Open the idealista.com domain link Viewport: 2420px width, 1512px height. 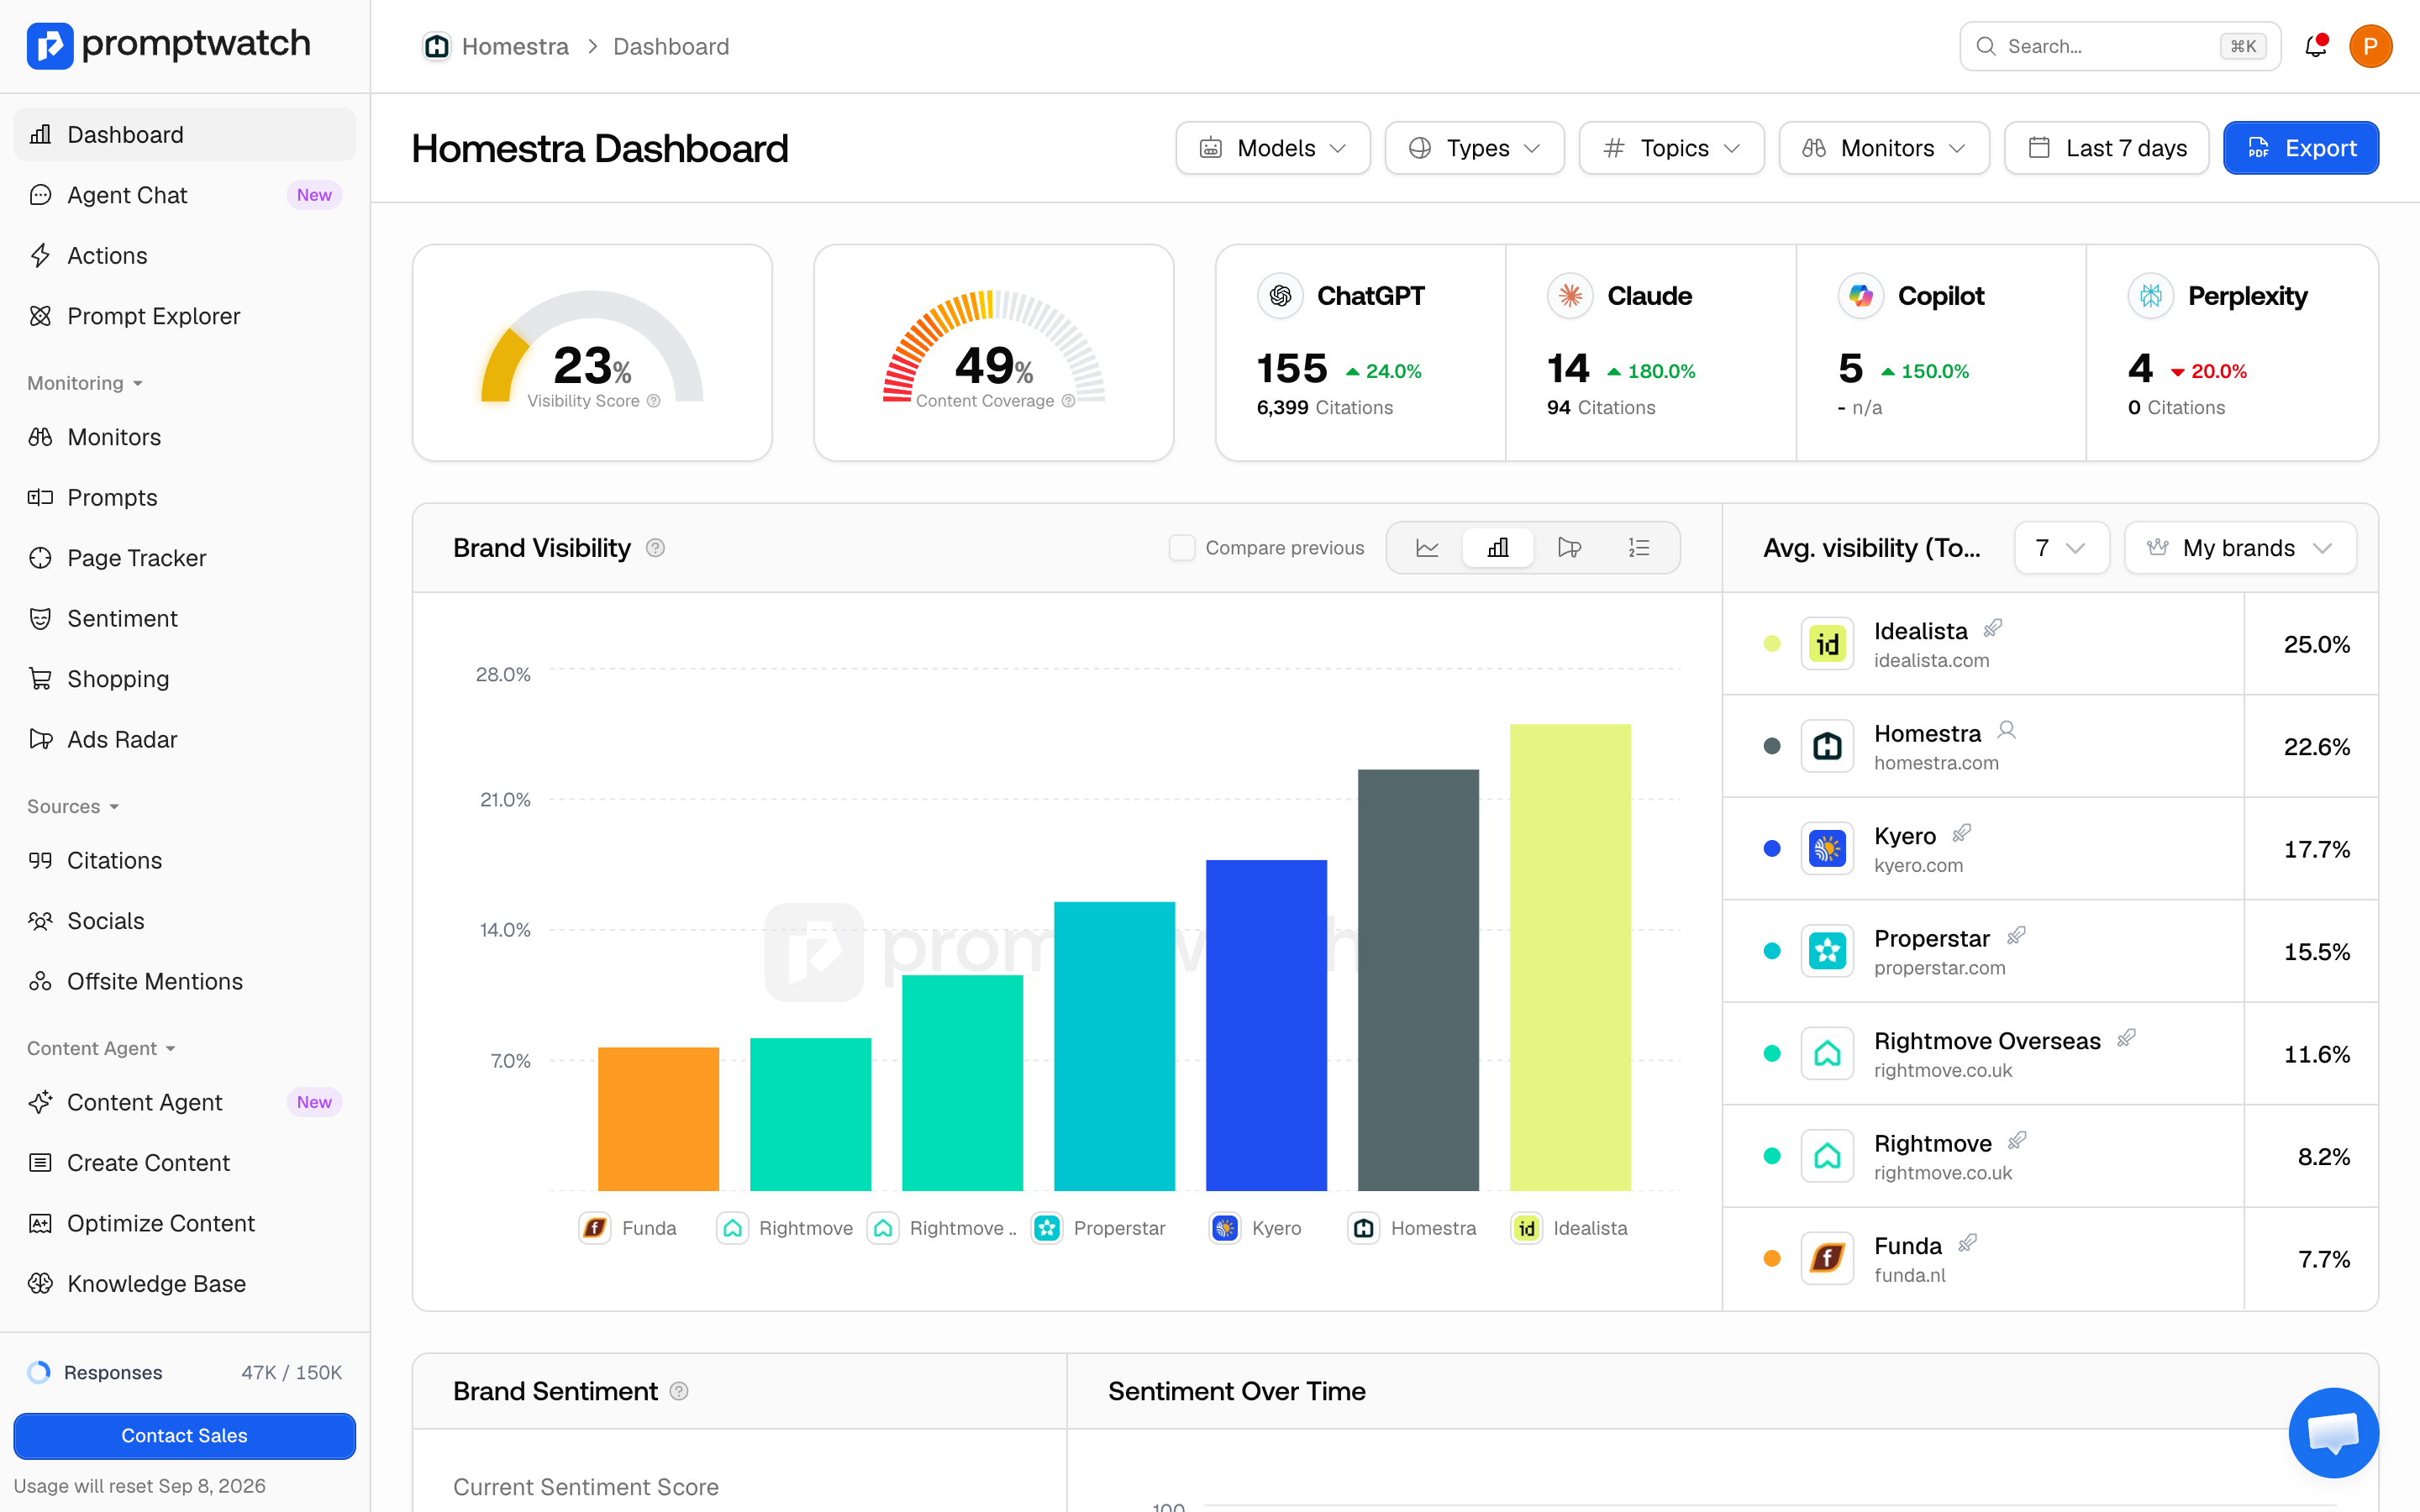click(x=1931, y=660)
